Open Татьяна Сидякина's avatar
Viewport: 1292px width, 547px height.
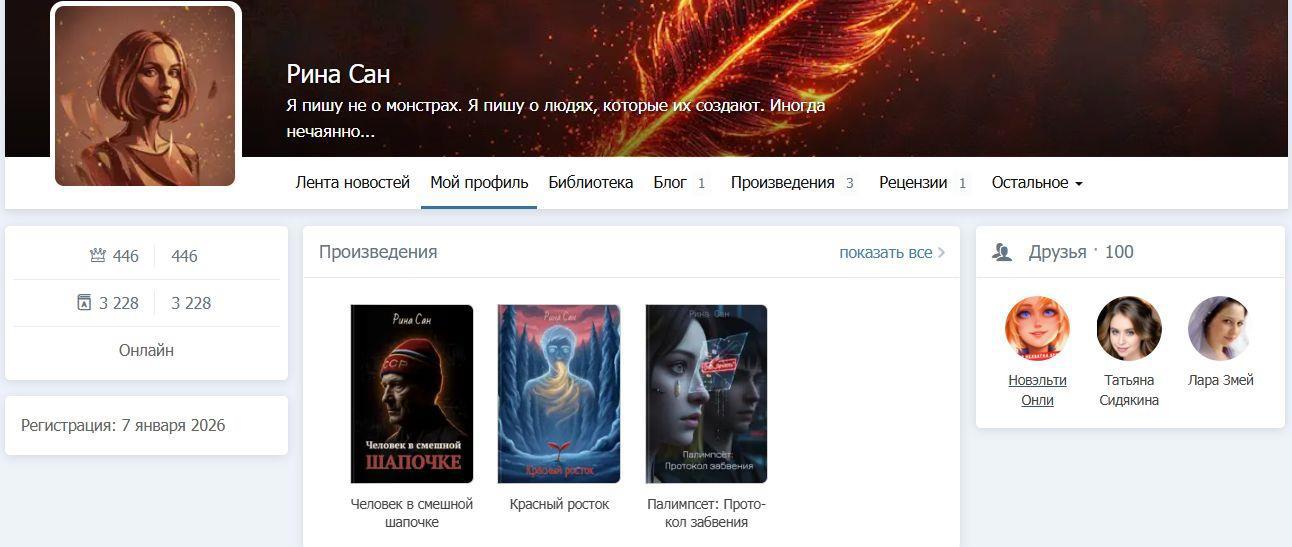1129,328
